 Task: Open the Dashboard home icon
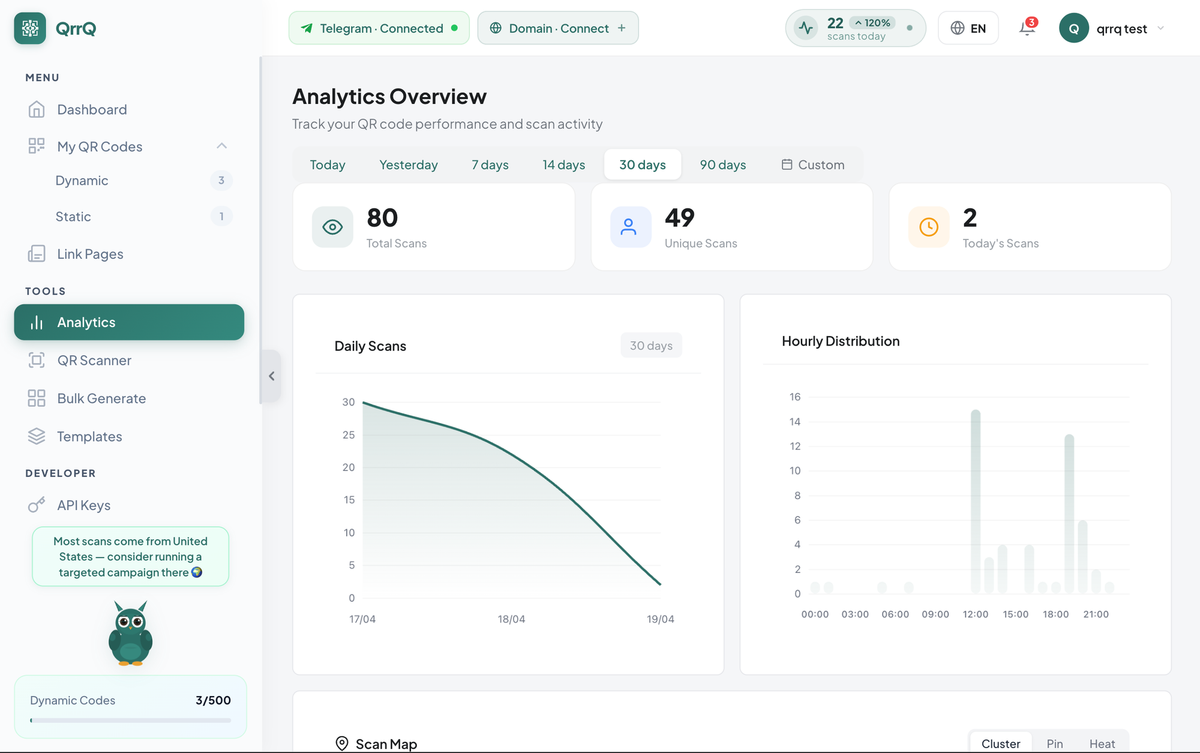(36, 109)
